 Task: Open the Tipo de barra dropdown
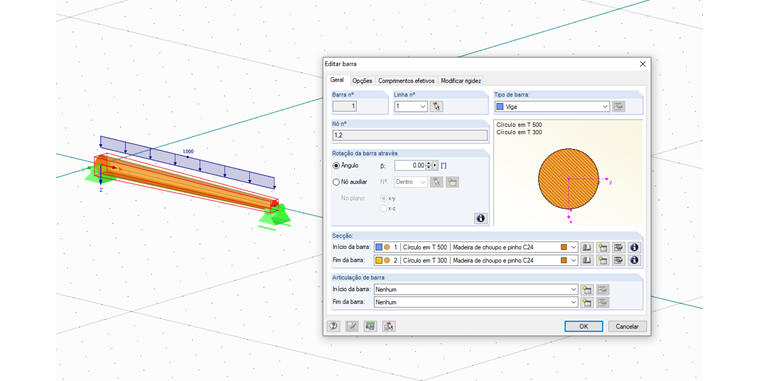[605, 106]
